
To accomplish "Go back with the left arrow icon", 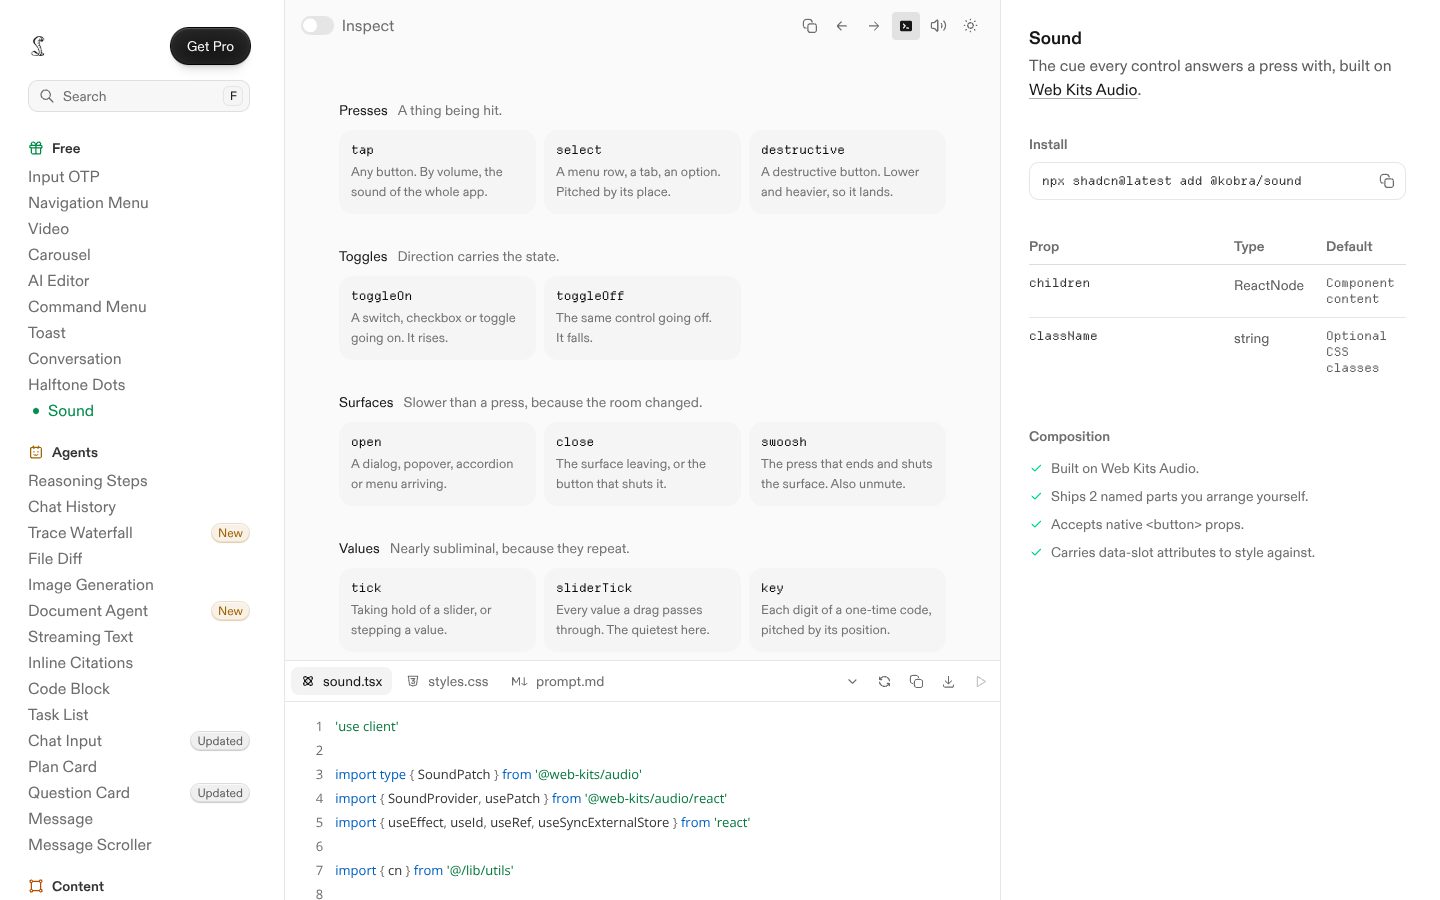I will 842,26.
